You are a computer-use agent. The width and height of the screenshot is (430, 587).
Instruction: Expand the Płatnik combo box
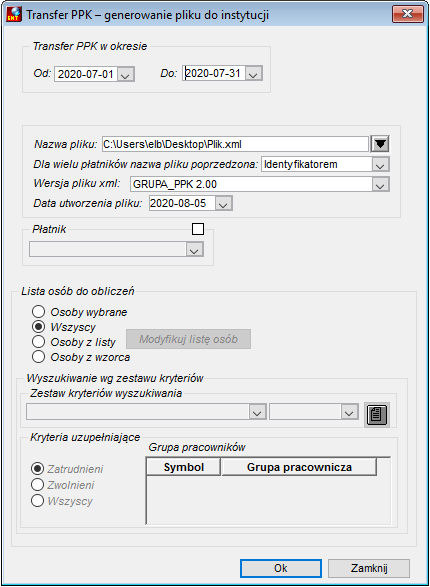click(194, 250)
